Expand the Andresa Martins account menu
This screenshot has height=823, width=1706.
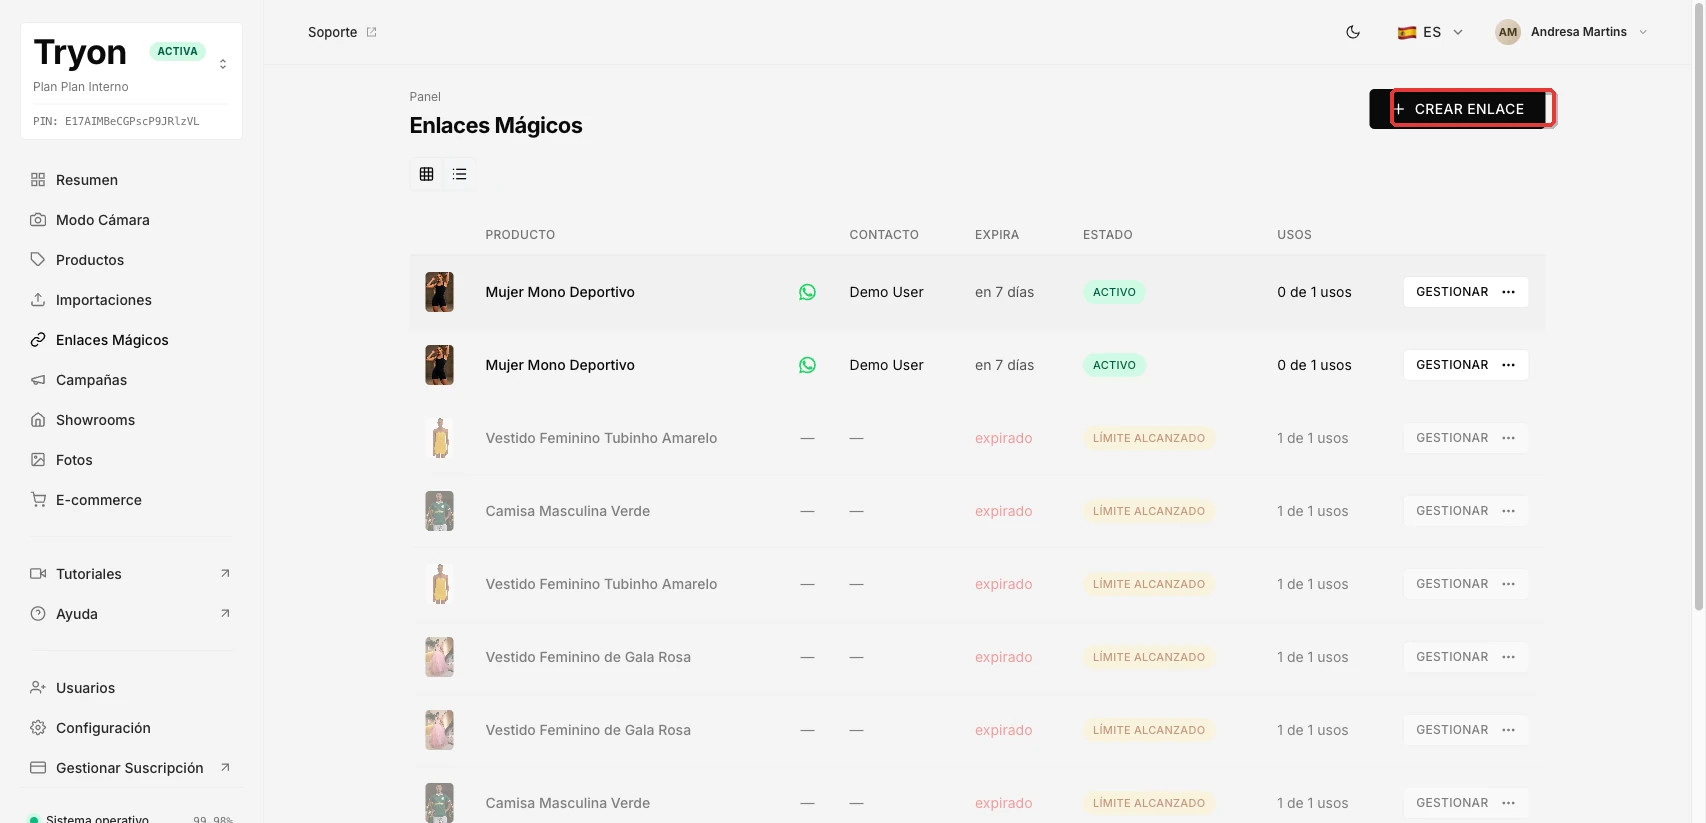[1571, 32]
